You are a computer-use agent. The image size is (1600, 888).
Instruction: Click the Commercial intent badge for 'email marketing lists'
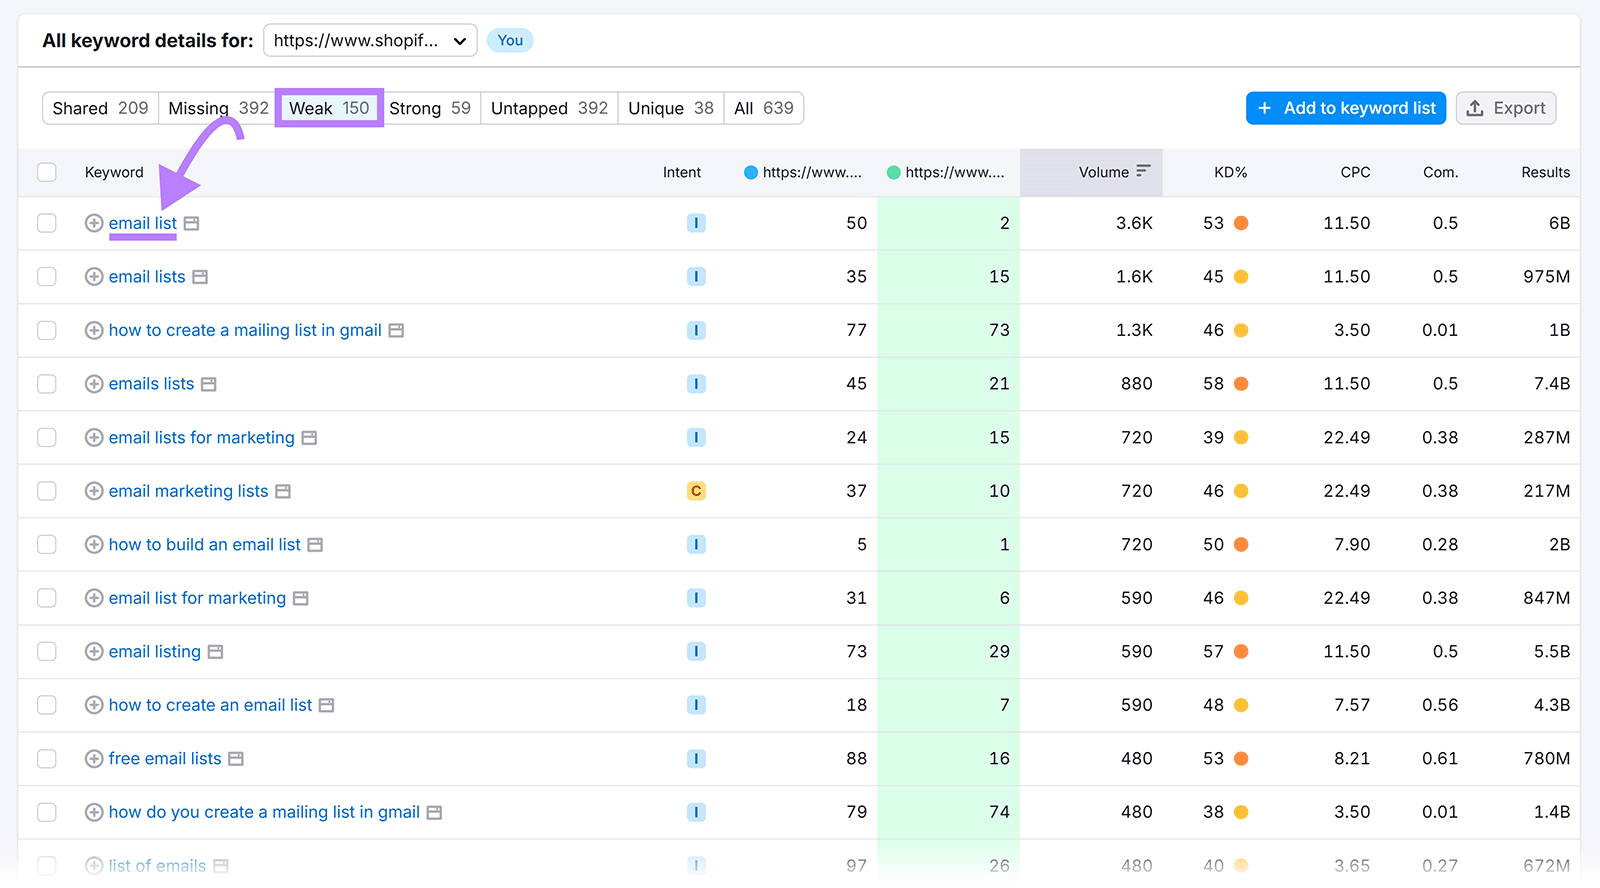click(x=696, y=491)
